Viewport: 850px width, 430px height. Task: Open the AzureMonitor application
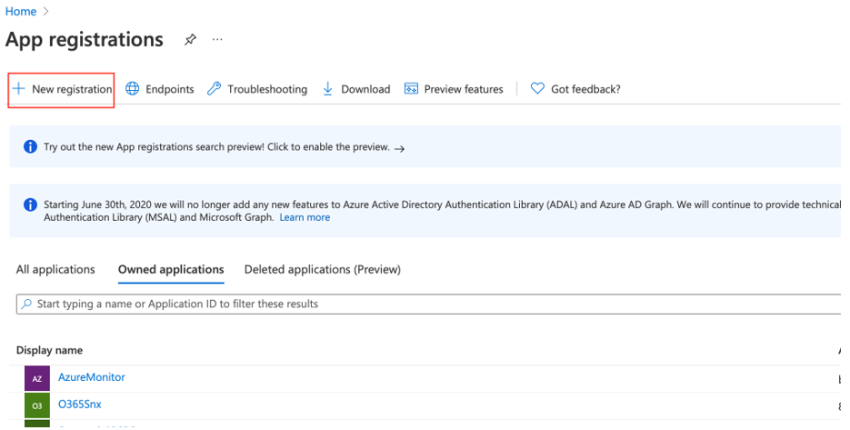pos(91,377)
